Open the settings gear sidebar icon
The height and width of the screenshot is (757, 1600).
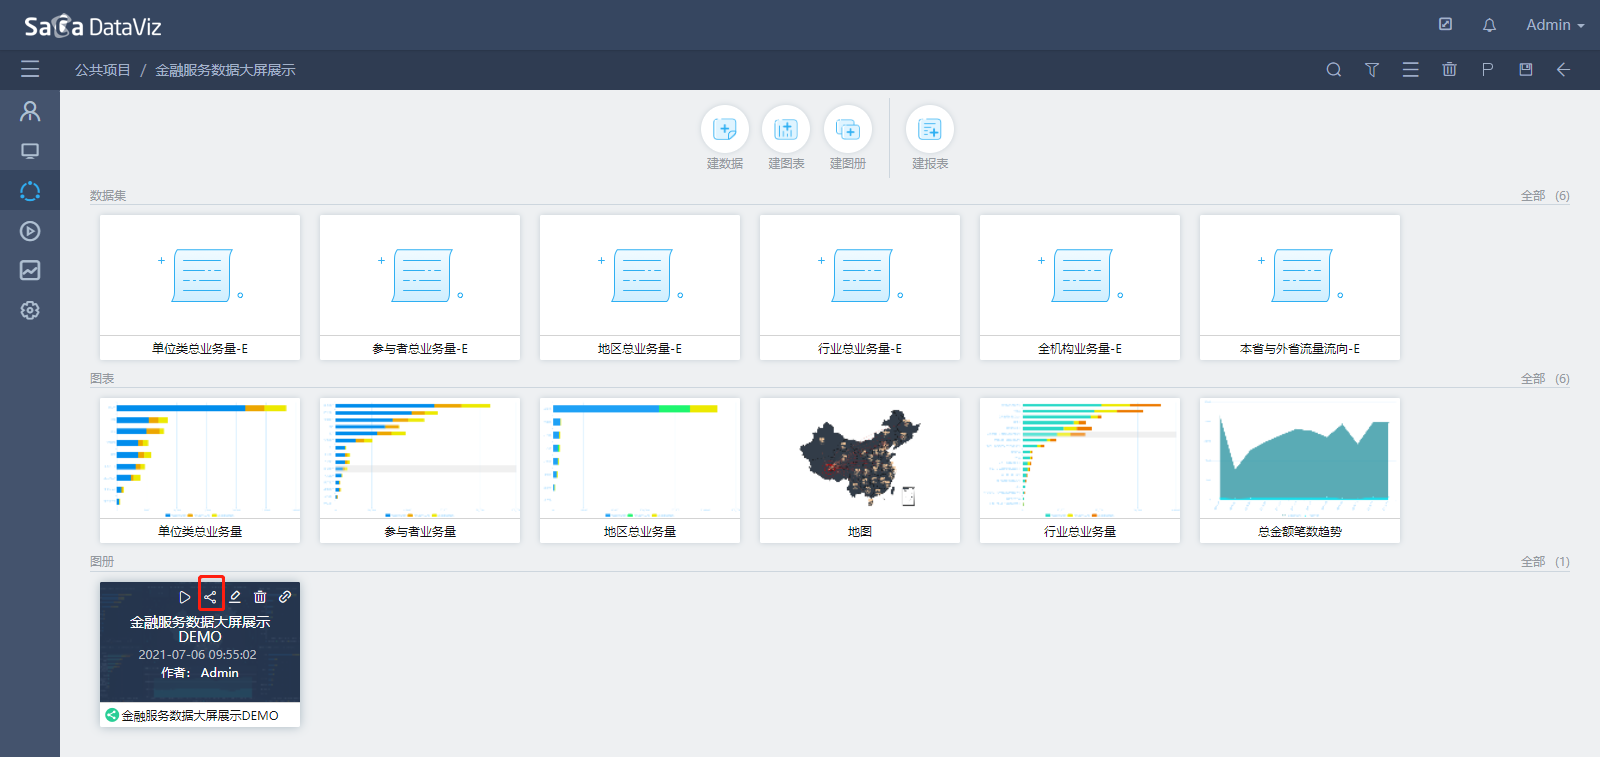30,310
